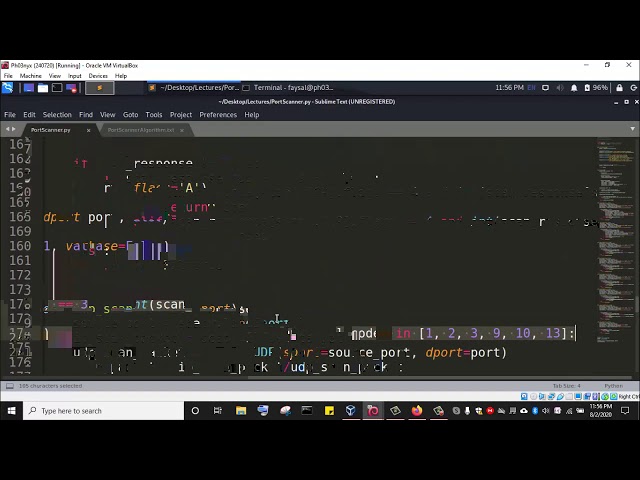The width and height of the screenshot is (640, 480).
Task: Click the display settings icon in Kali panel
Action: [x=545, y=88]
